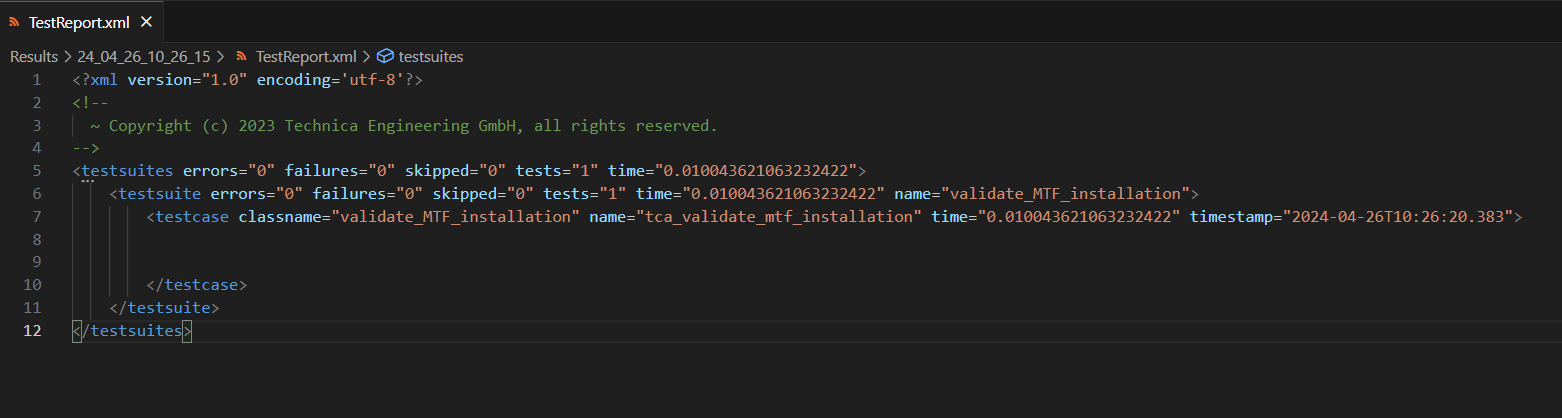1562x418 pixels.
Task: Select line 5 via its line number
Action: pos(36,170)
